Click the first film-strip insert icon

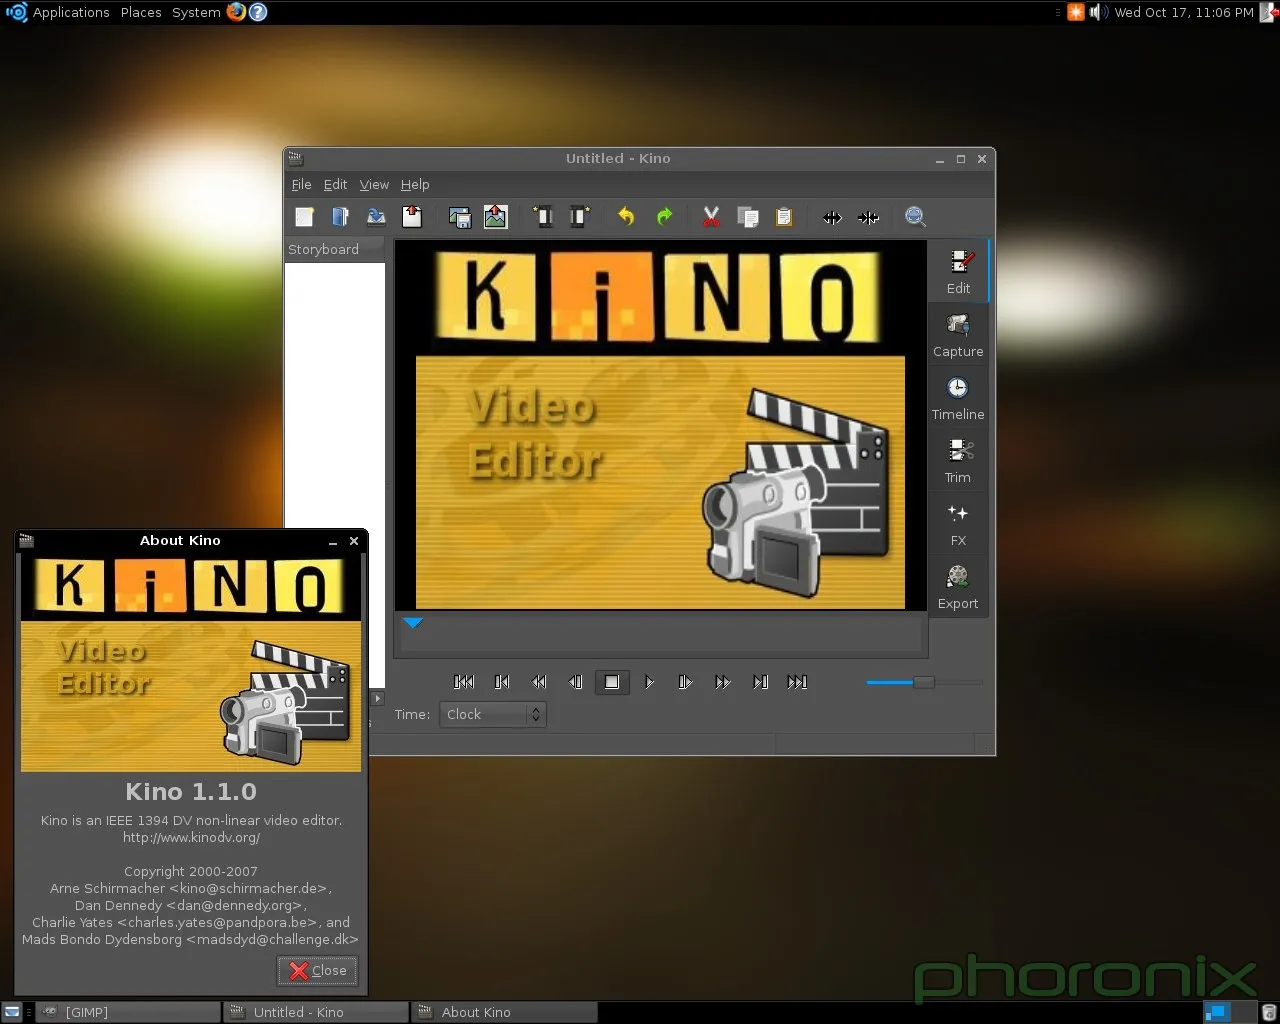[x=543, y=217]
